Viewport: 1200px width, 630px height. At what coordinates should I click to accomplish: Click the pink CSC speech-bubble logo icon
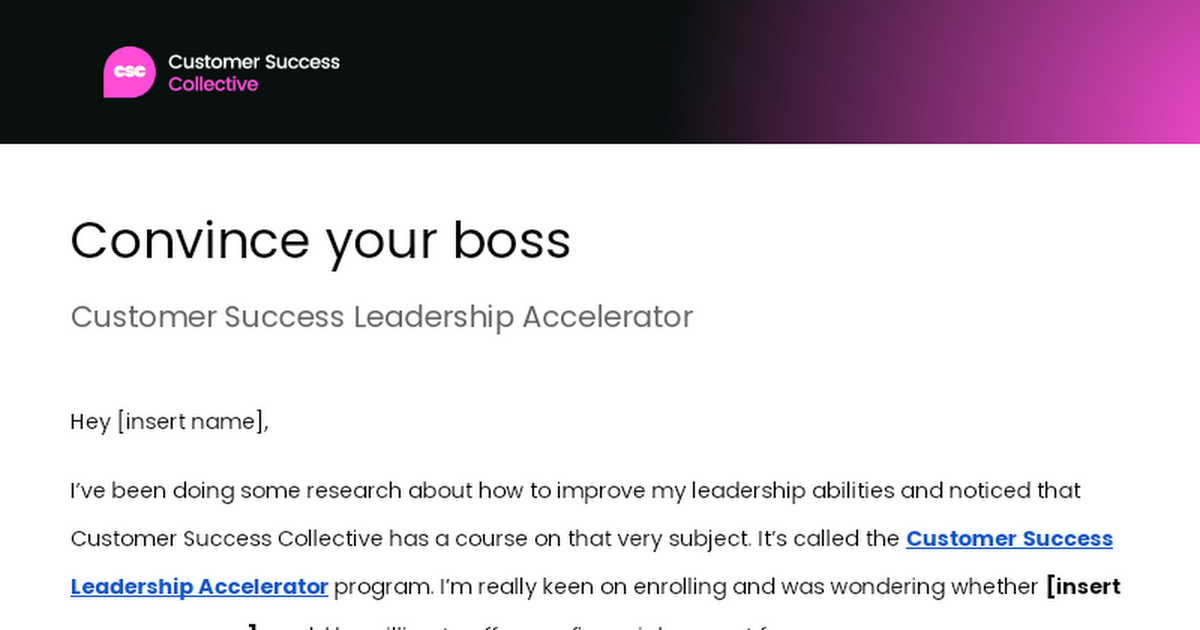[130, 72]
